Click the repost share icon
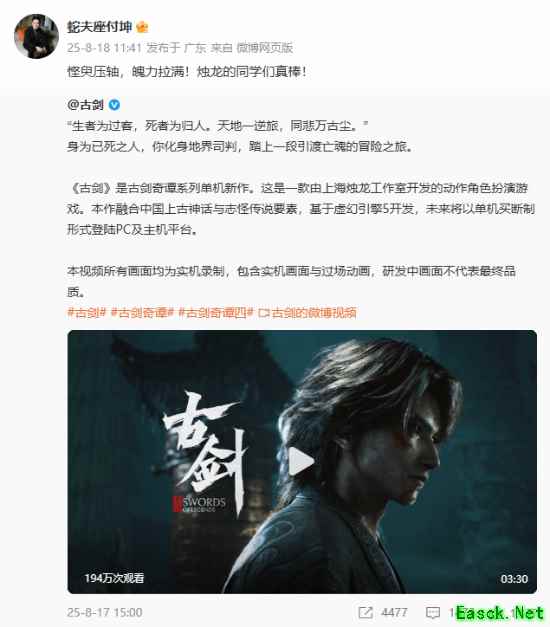 pyautogui.click(x=366, y=613)
